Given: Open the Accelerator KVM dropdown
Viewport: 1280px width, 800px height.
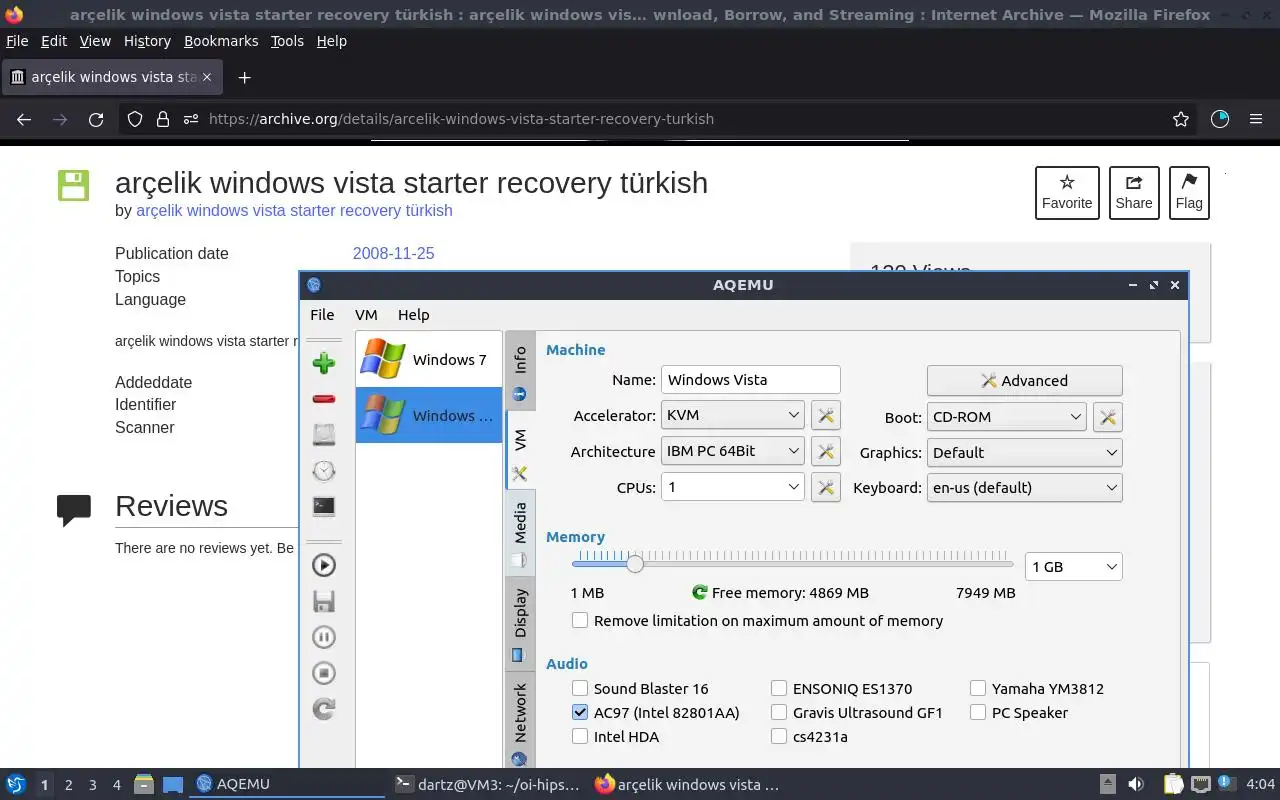Looking at the screenshot, I should click(x=733, y=415).
